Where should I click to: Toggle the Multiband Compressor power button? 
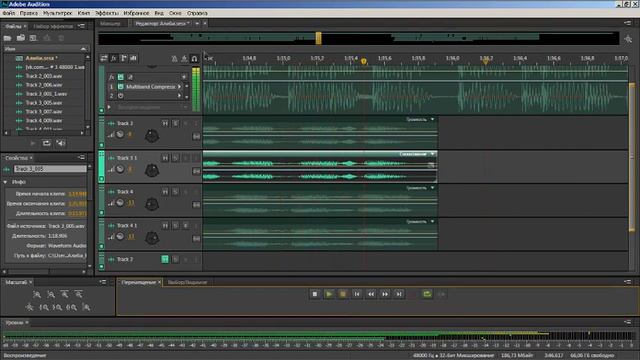click(121, 87)
